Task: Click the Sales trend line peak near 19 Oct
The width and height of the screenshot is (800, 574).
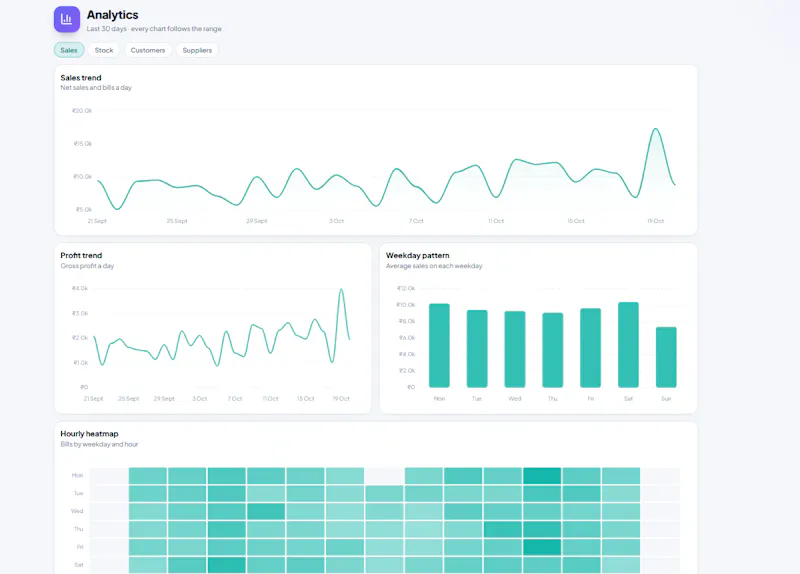Action: coord(656,129)
